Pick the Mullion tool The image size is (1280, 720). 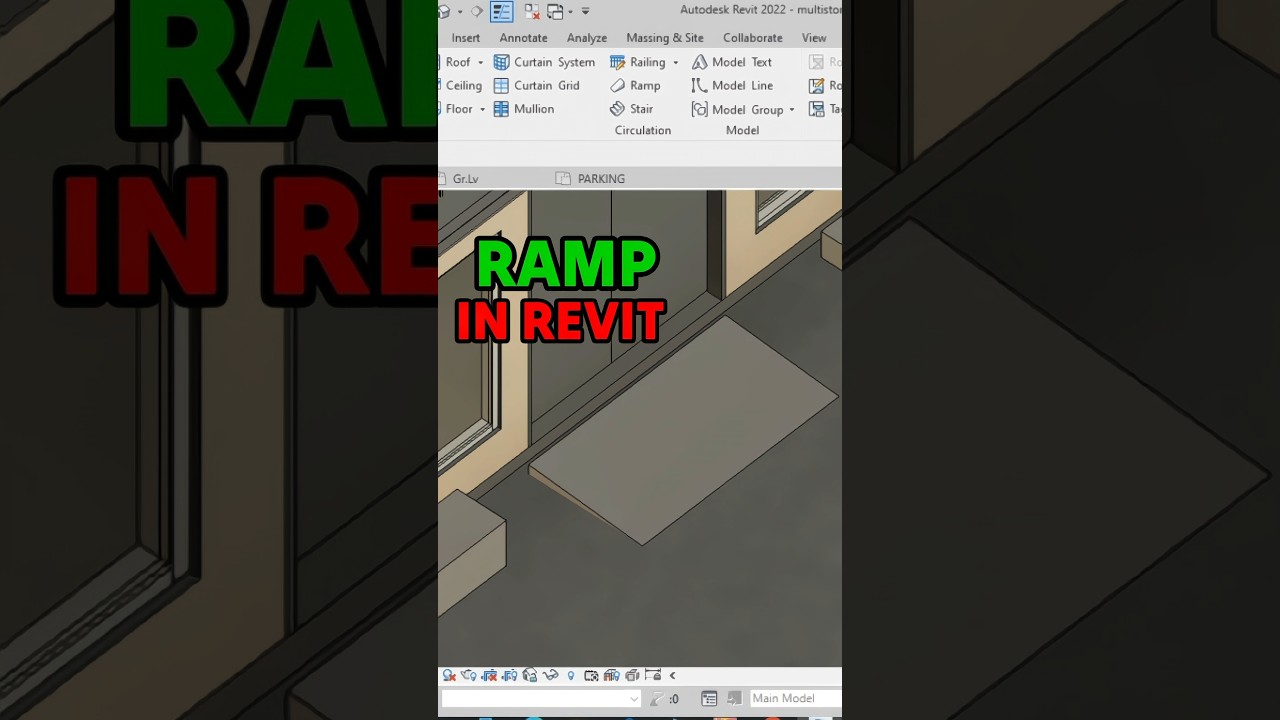pos(524,109)
